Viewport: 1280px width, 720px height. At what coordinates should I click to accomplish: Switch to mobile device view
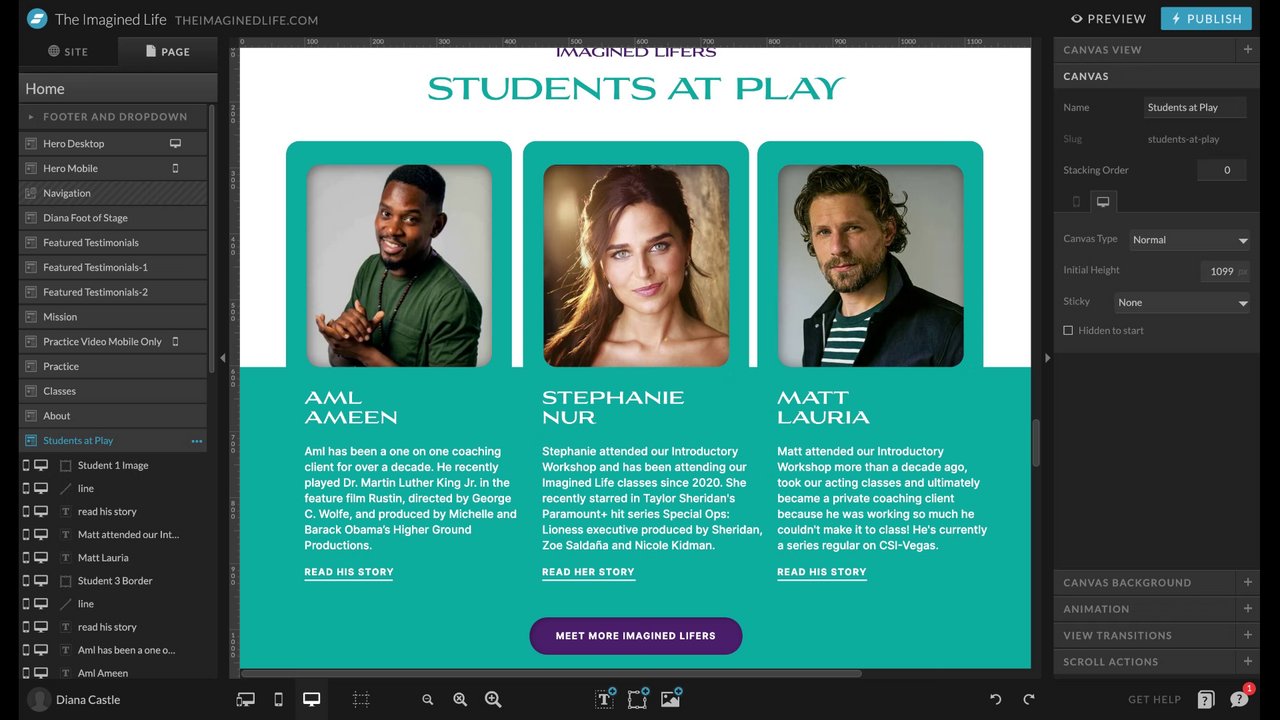[x=278, y=699]
